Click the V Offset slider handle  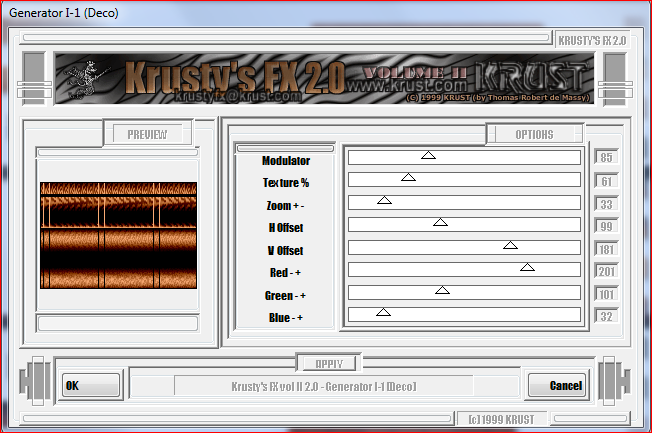click(510, 245)
